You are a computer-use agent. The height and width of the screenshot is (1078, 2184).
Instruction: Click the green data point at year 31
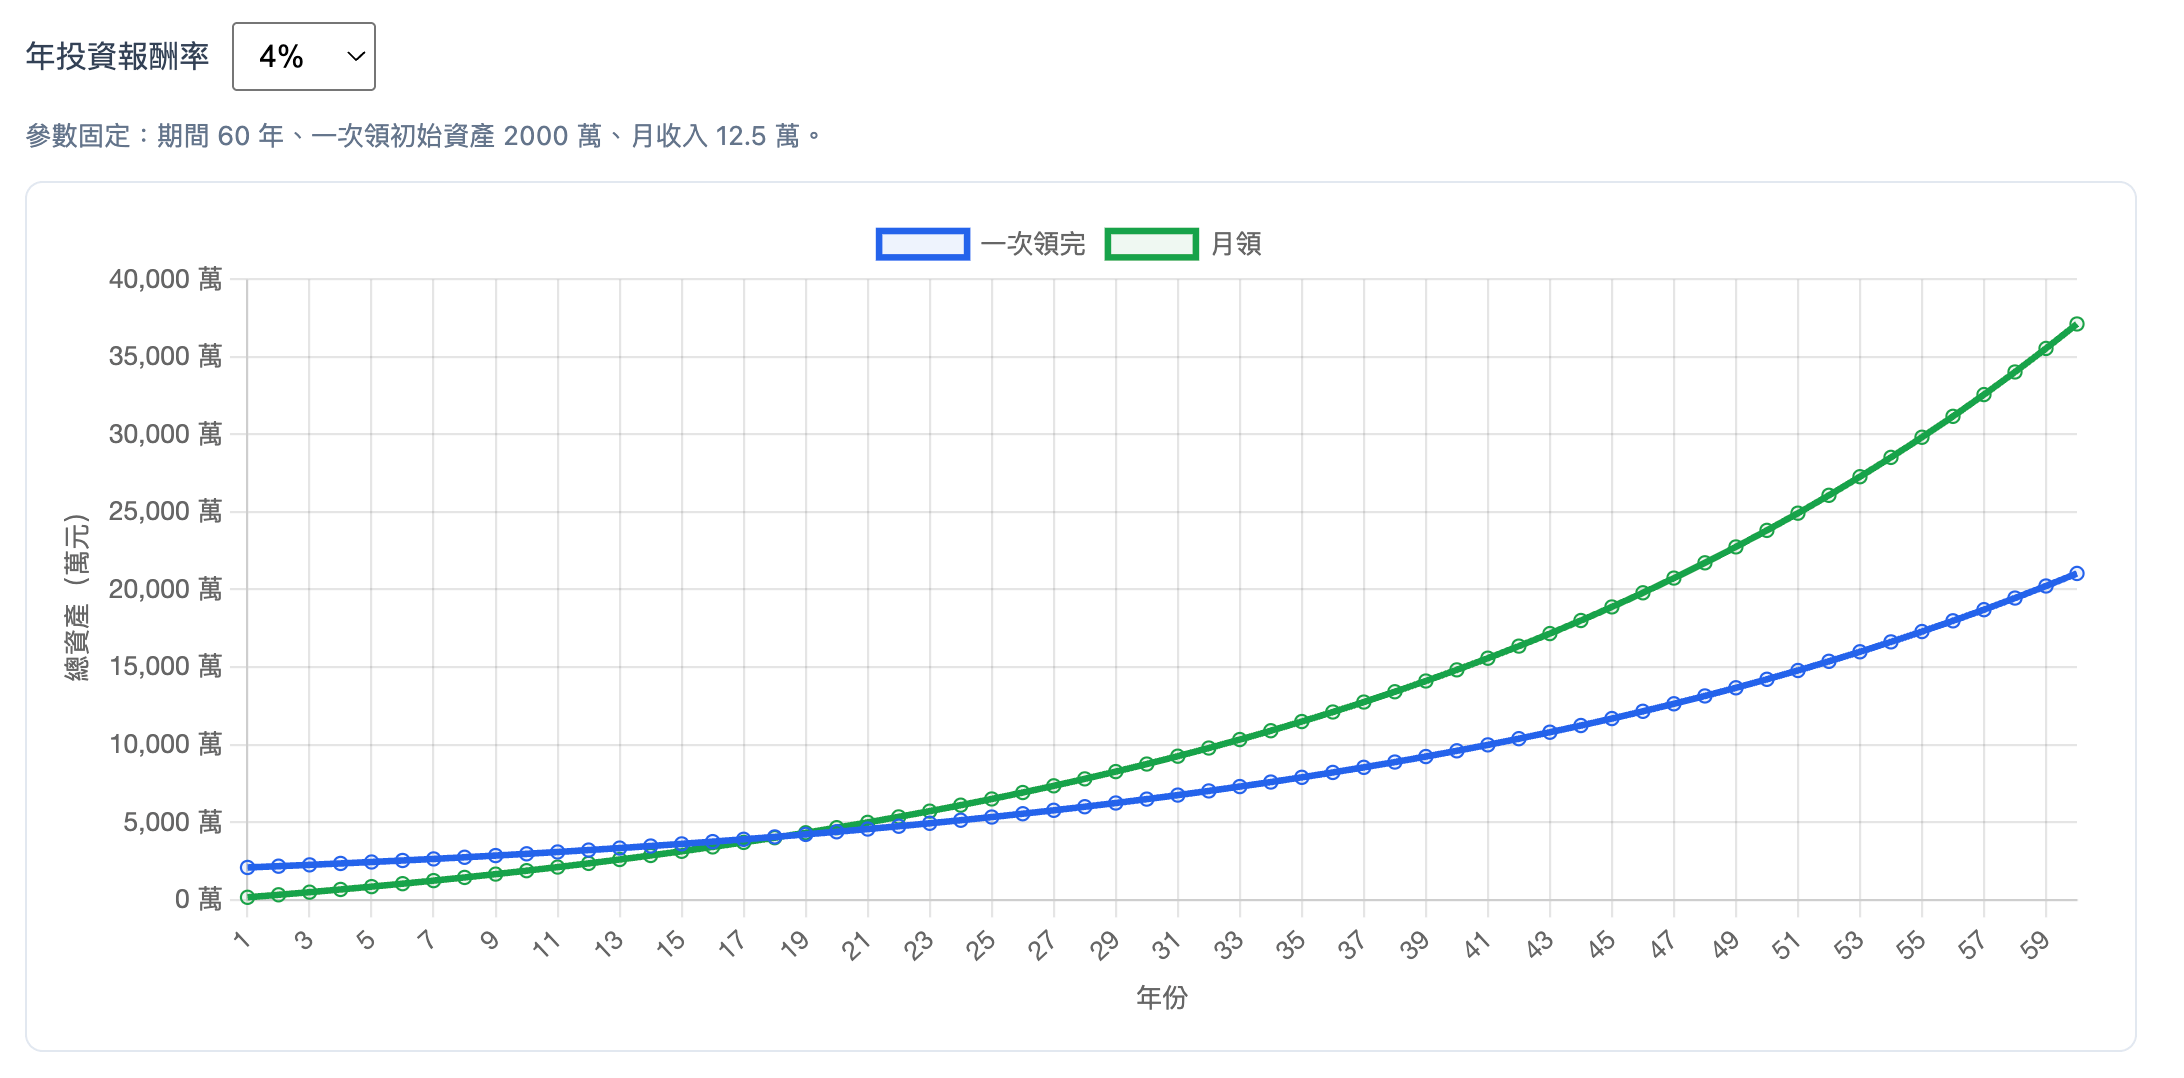[1178, 756]
